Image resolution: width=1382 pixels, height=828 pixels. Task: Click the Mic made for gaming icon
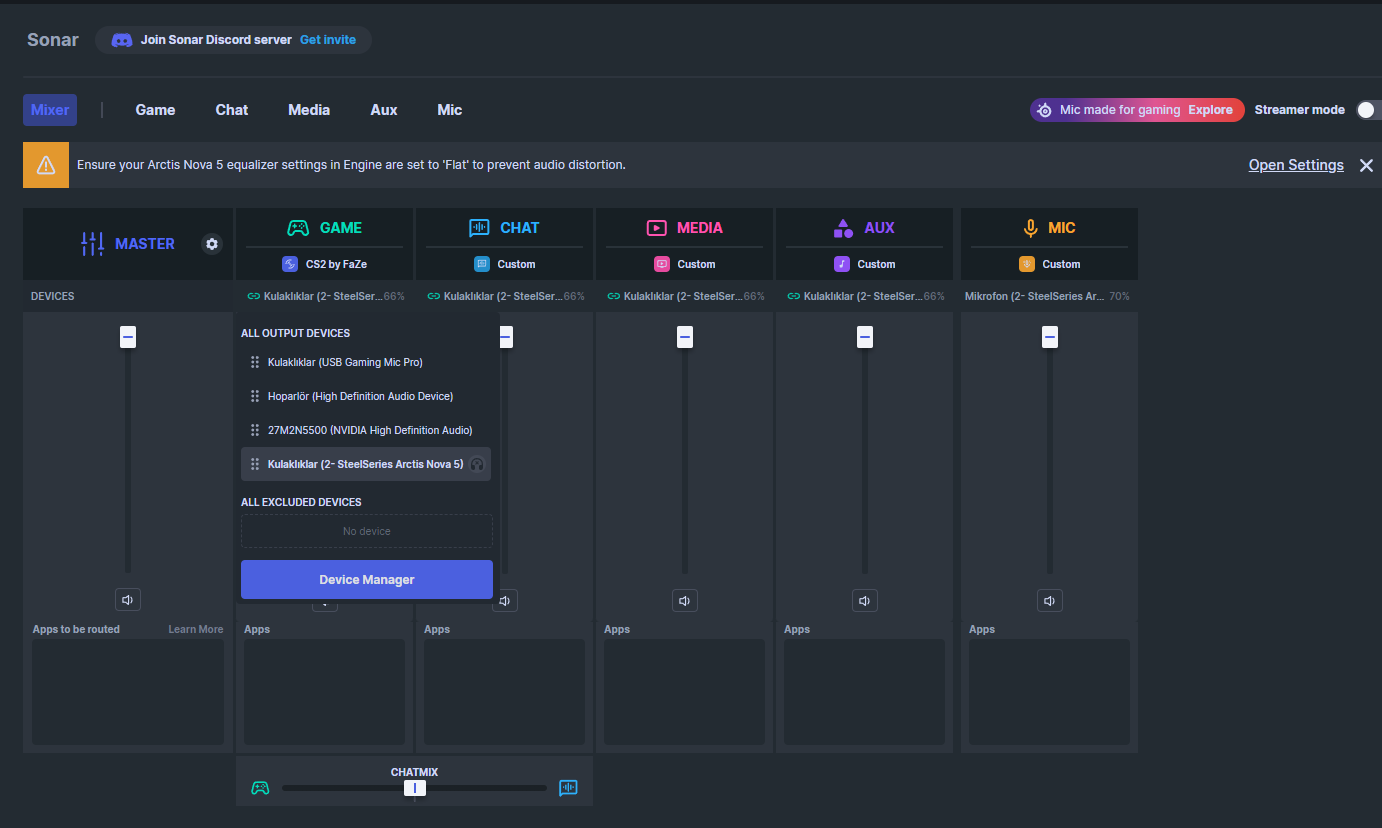point(1044,110)
